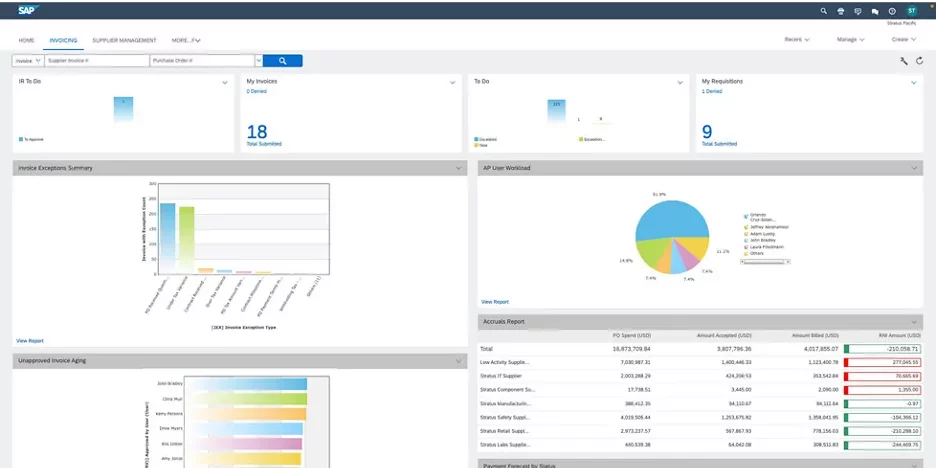Refresh the dashboard with reload icon
Image resolution: width=936 pixels, height=468 pixels.
(919, 61)
